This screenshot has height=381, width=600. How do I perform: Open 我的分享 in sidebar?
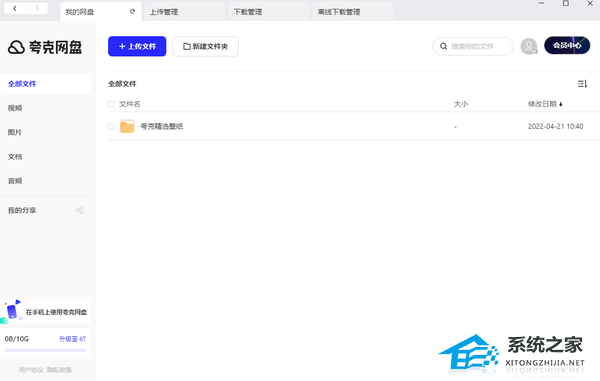pos(22,210)
